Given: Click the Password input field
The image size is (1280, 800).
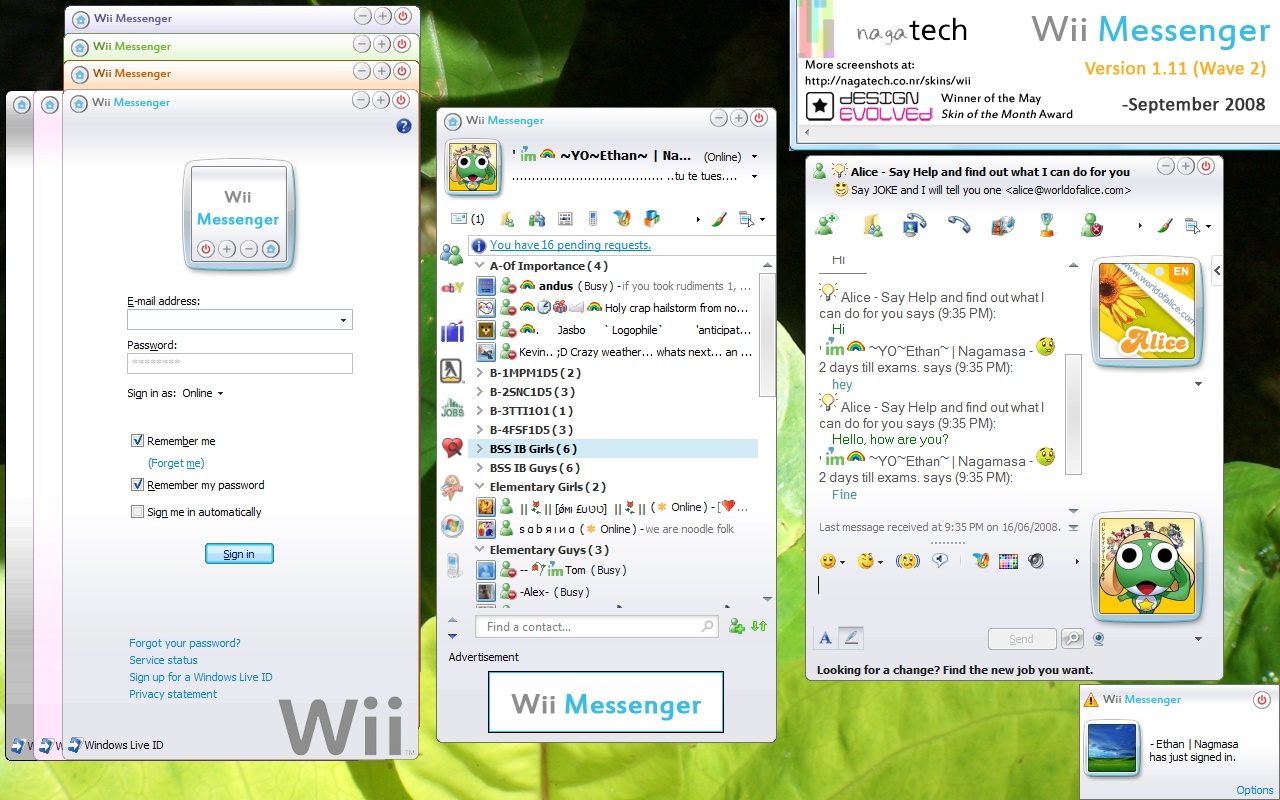Looking at the screenshot, I should click(x=239, y=363).
